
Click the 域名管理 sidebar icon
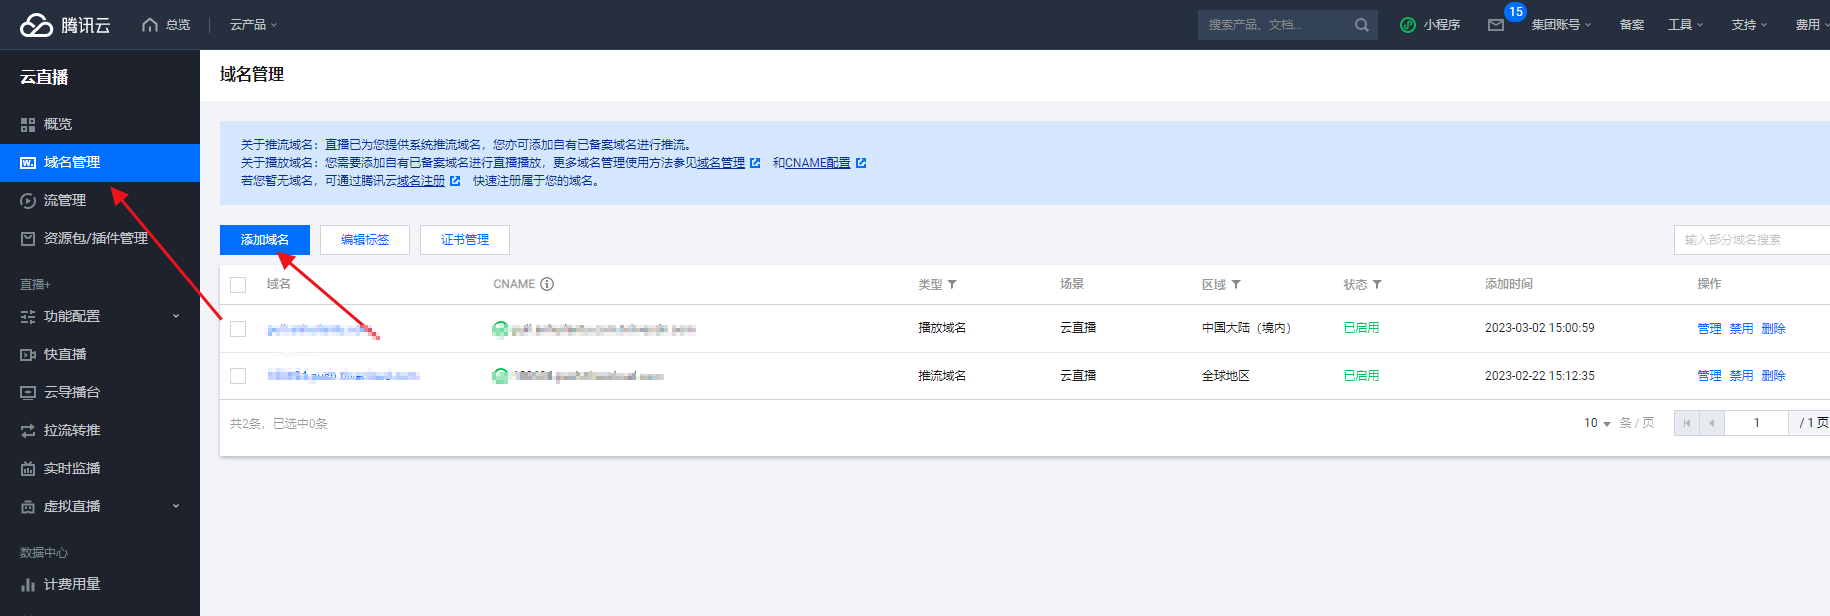pos(28,163)
